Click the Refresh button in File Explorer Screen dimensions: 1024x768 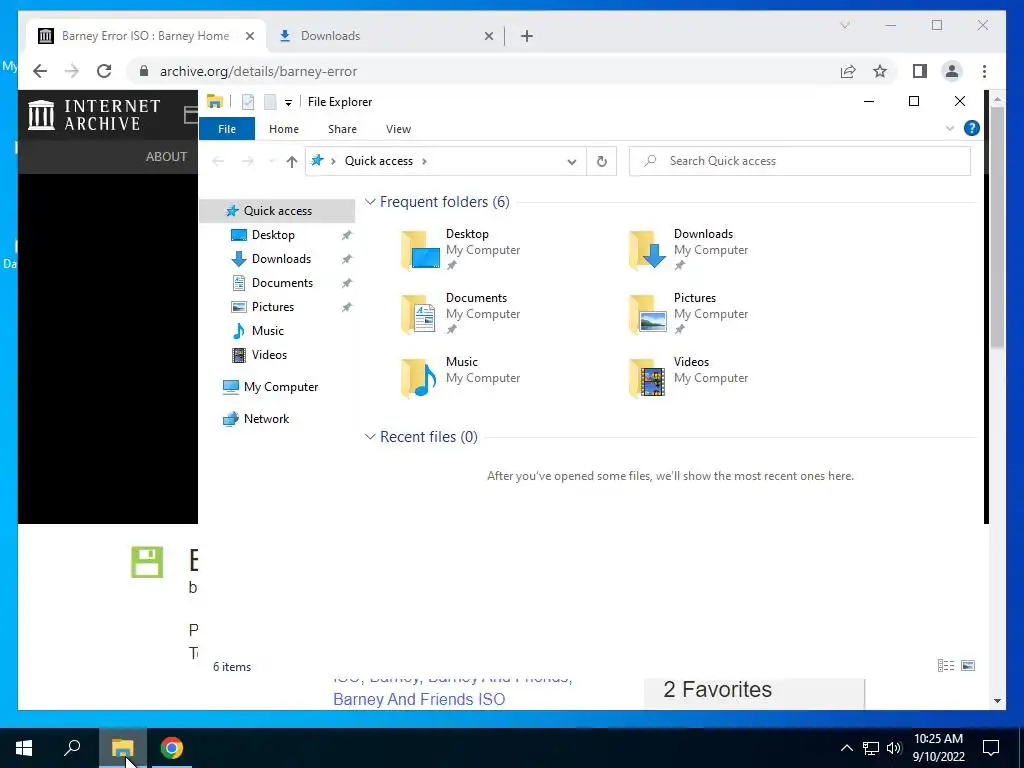(601, 161)
